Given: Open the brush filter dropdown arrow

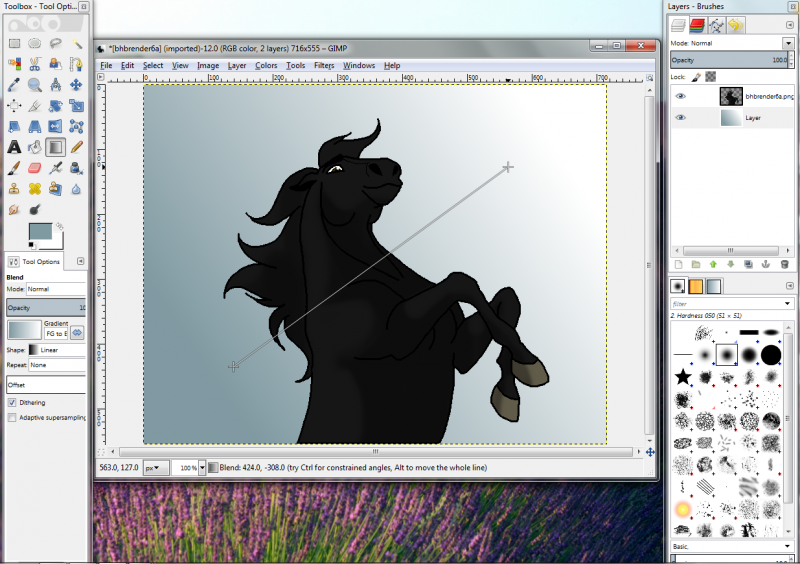Looking at the screenshot, I should point(787,304).
